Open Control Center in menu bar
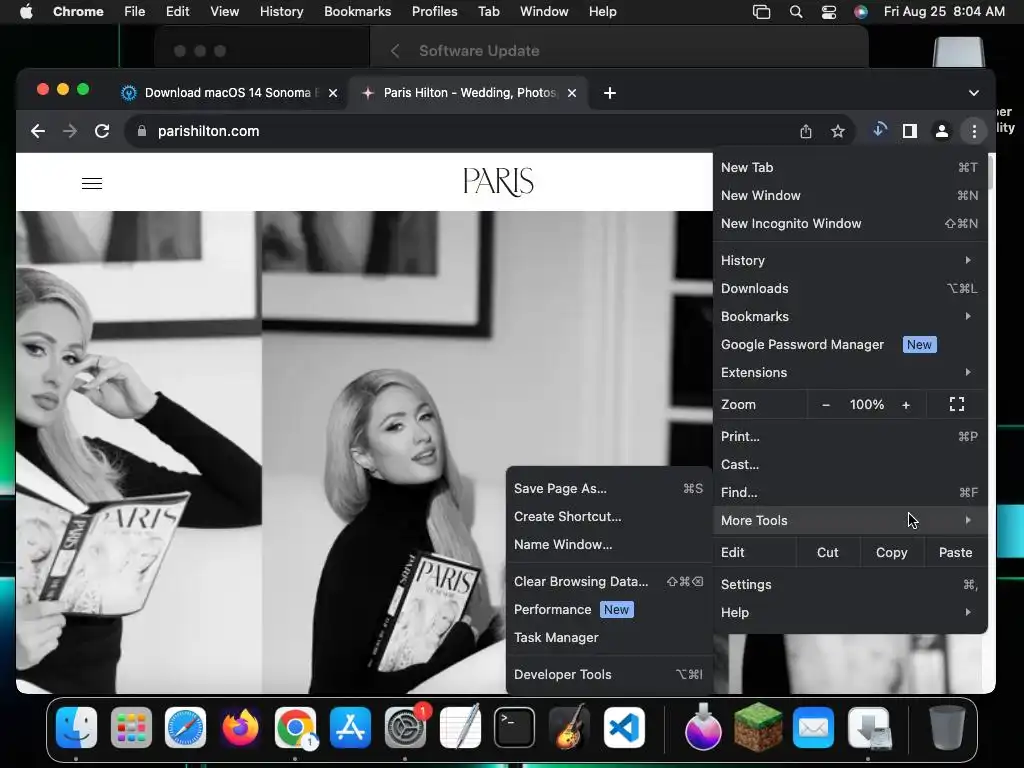 click(829, 12)
